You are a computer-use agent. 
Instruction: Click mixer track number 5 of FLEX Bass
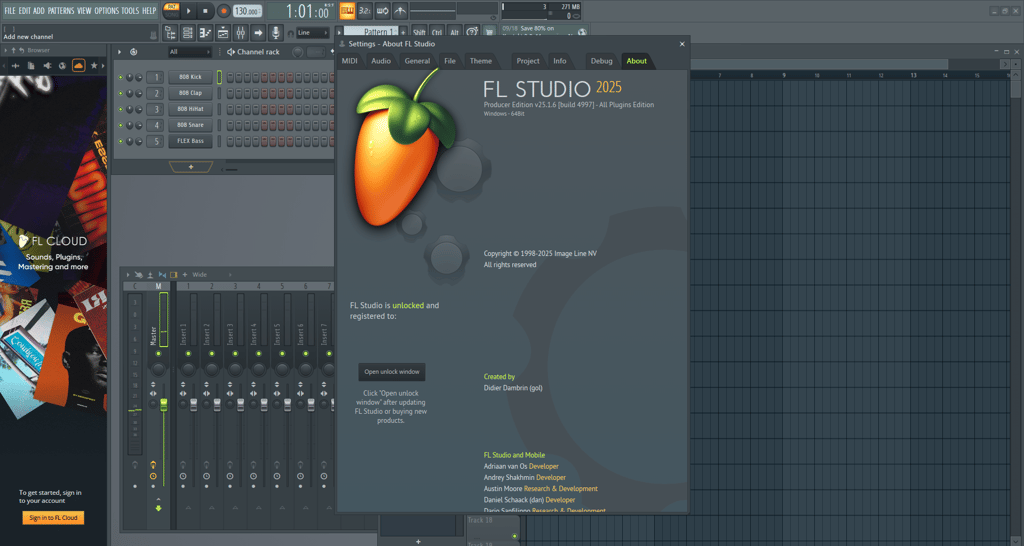coord(155,141)
